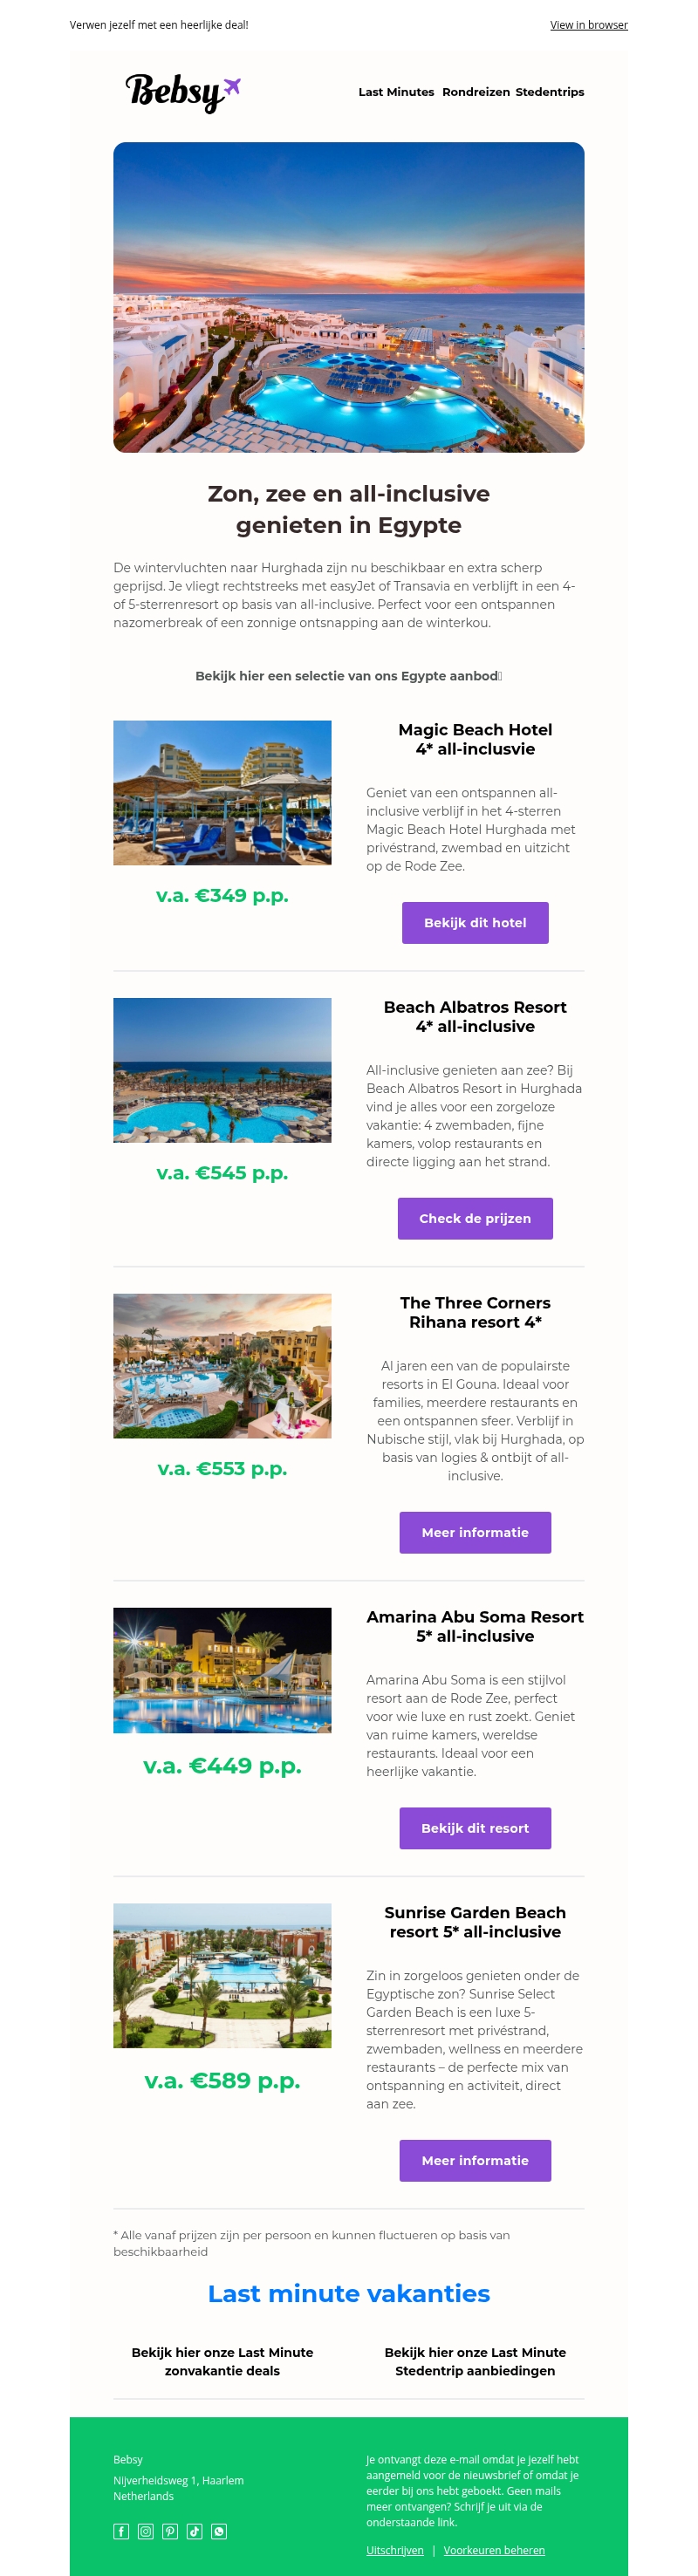The width and height of the screenshot is (698, 2576).
Task: Click the View in browser link
Action: pos(588,25)
